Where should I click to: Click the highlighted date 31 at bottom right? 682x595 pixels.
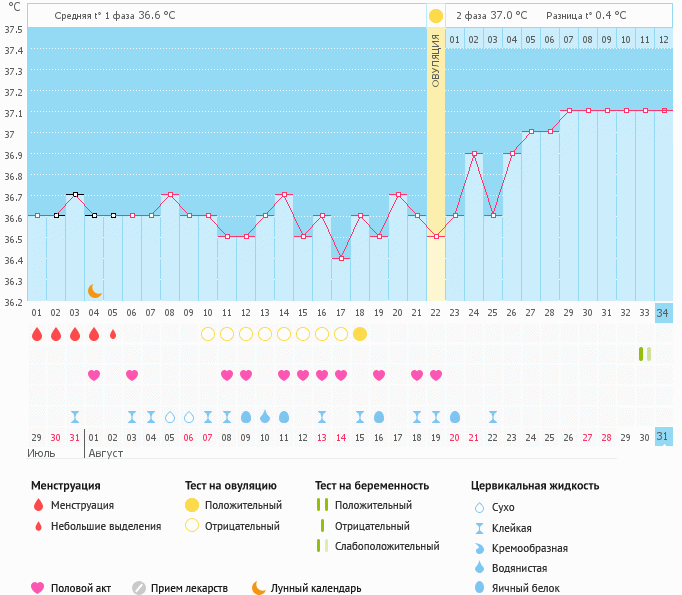click(x=662, y=437)
